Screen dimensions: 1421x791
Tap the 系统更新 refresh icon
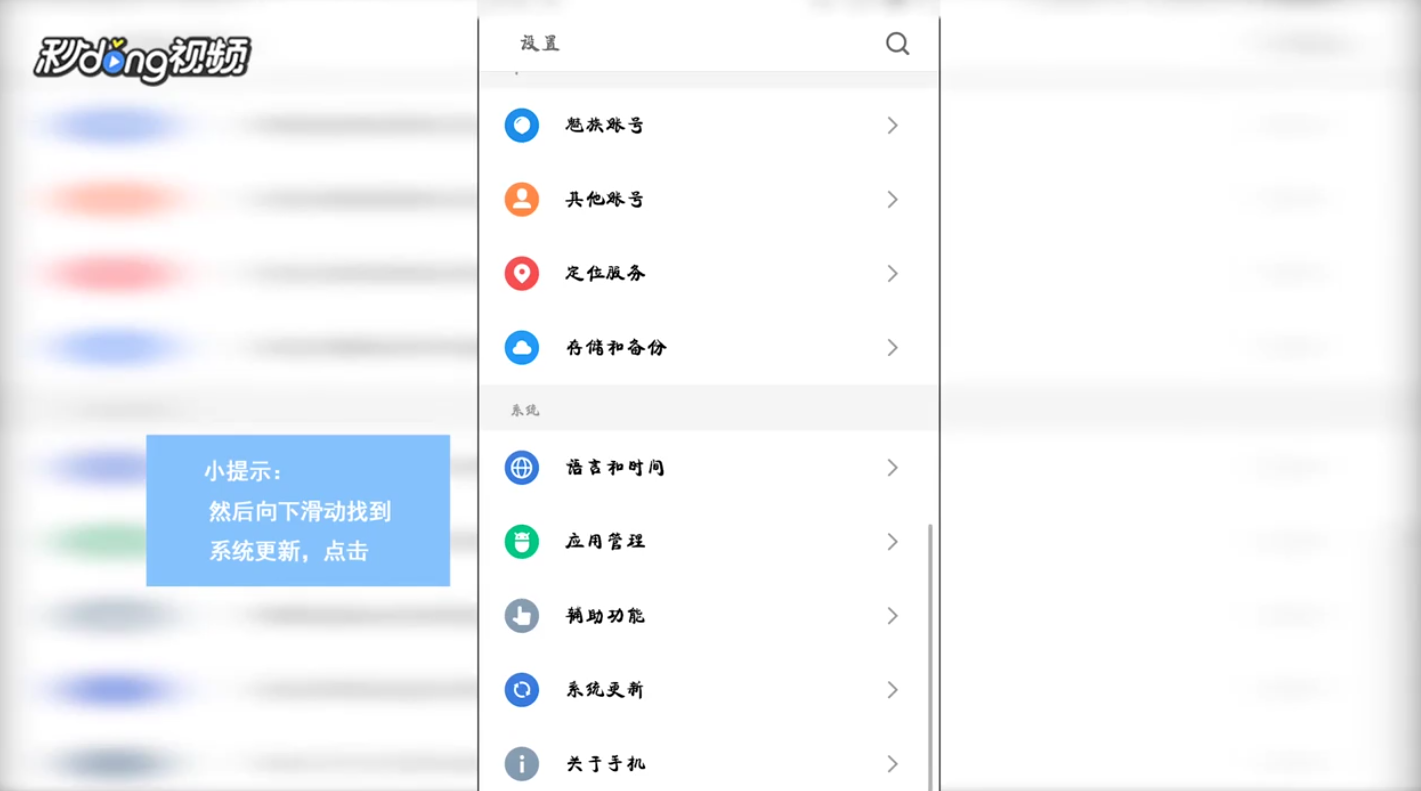coord(522,689)
